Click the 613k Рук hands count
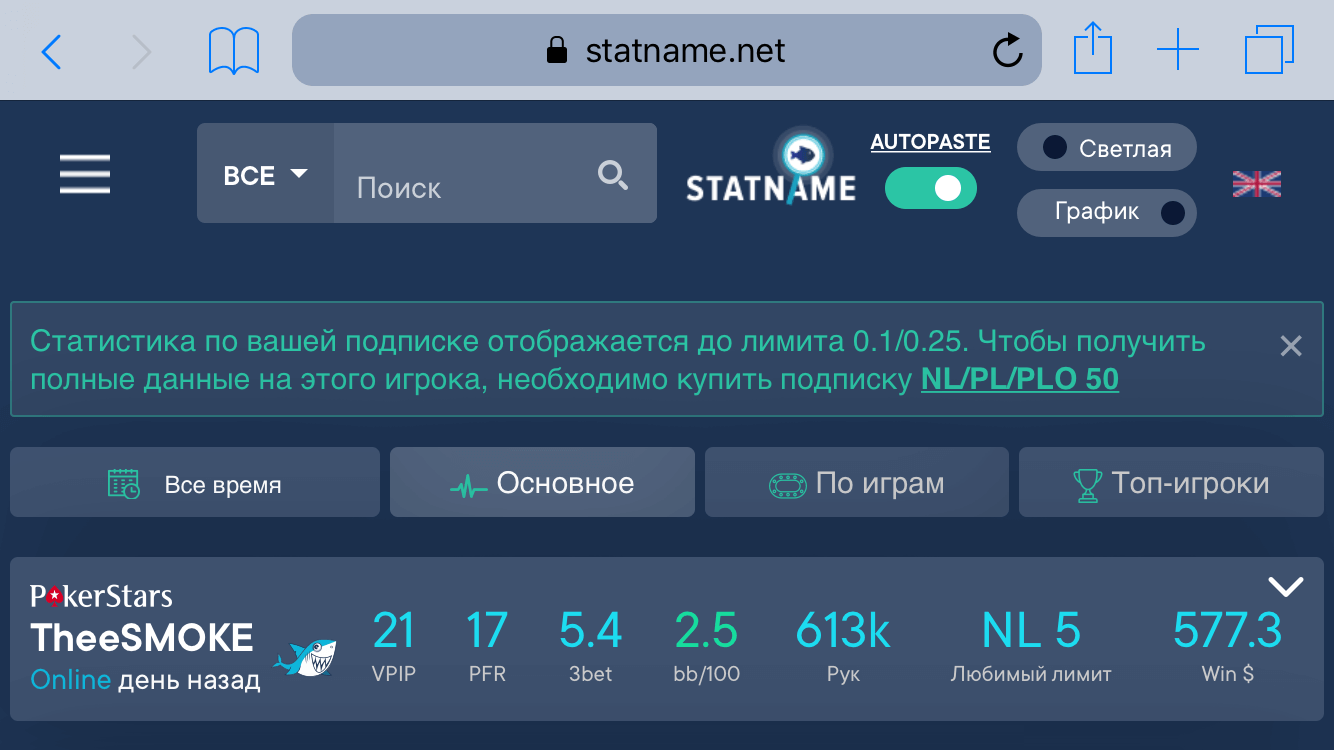Screen dimensions: 1334x750 843,631
